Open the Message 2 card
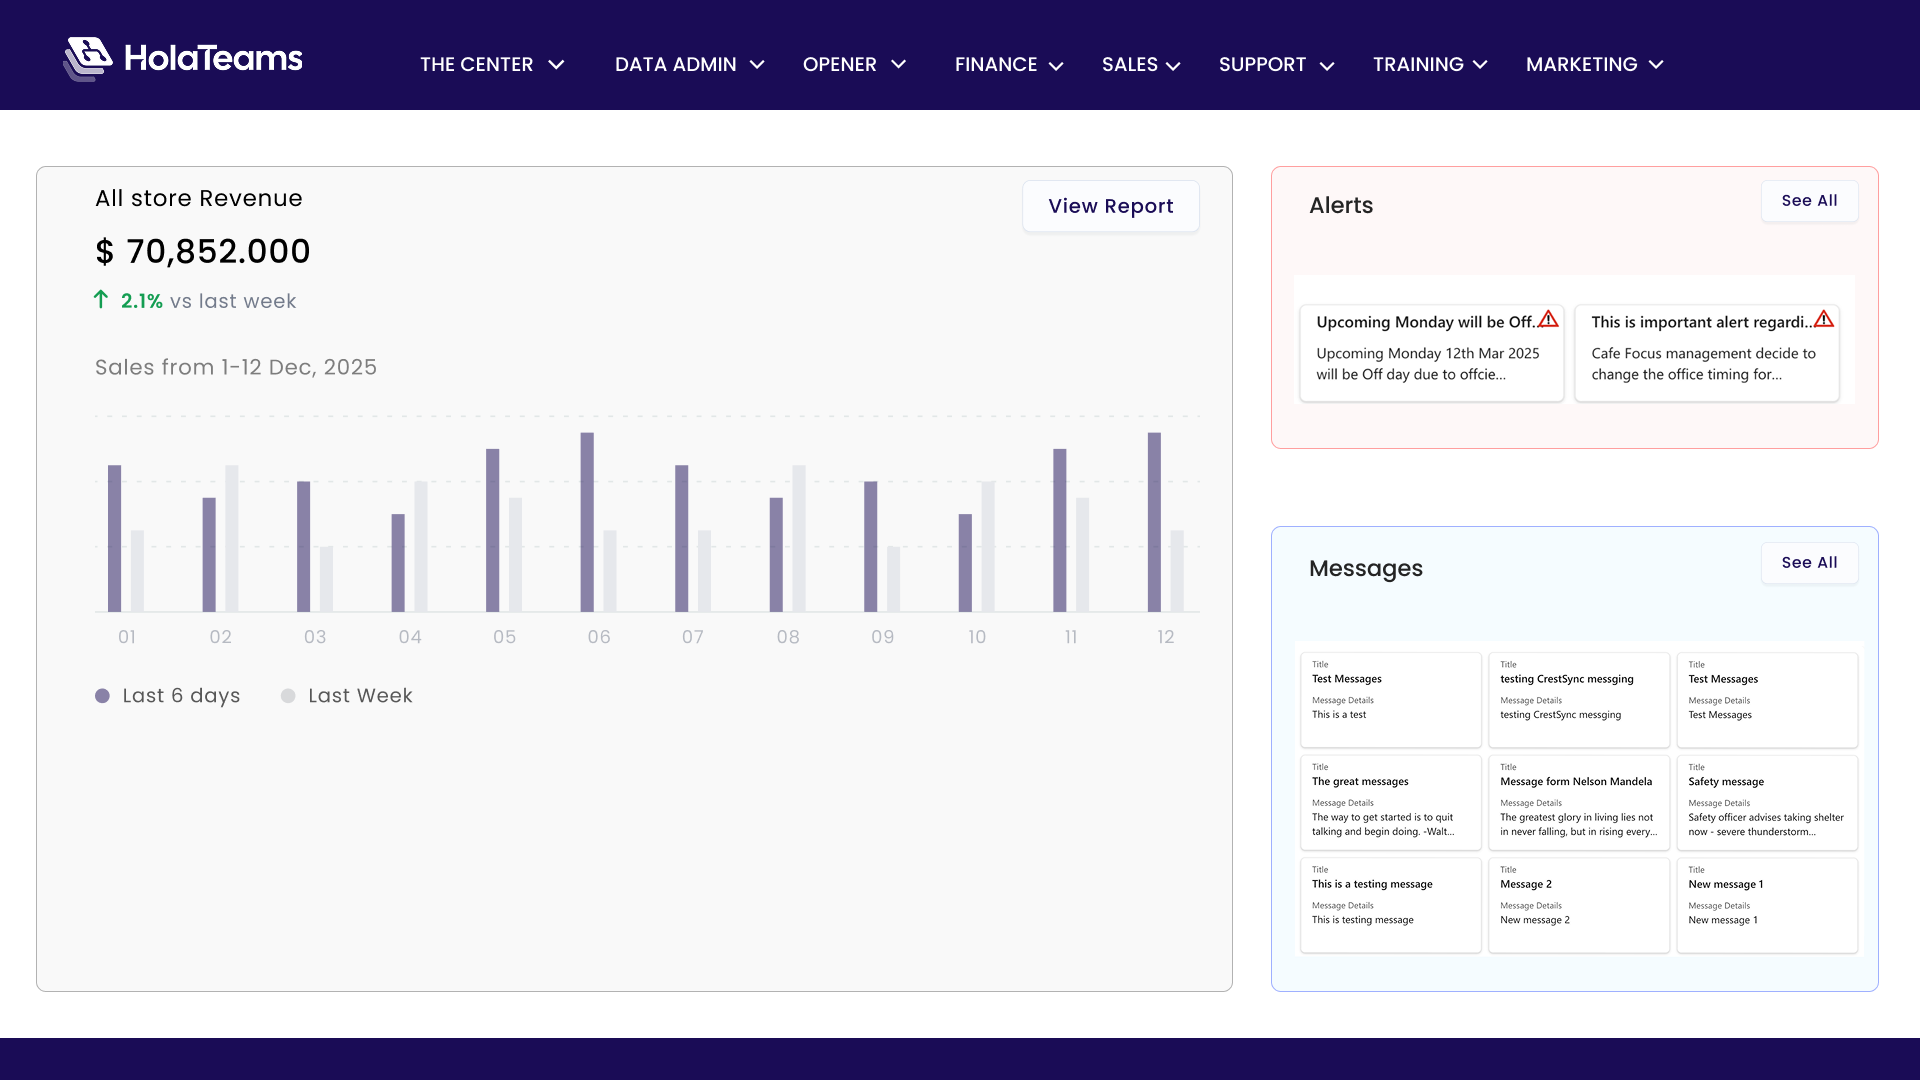 (x=1579, y=906)
